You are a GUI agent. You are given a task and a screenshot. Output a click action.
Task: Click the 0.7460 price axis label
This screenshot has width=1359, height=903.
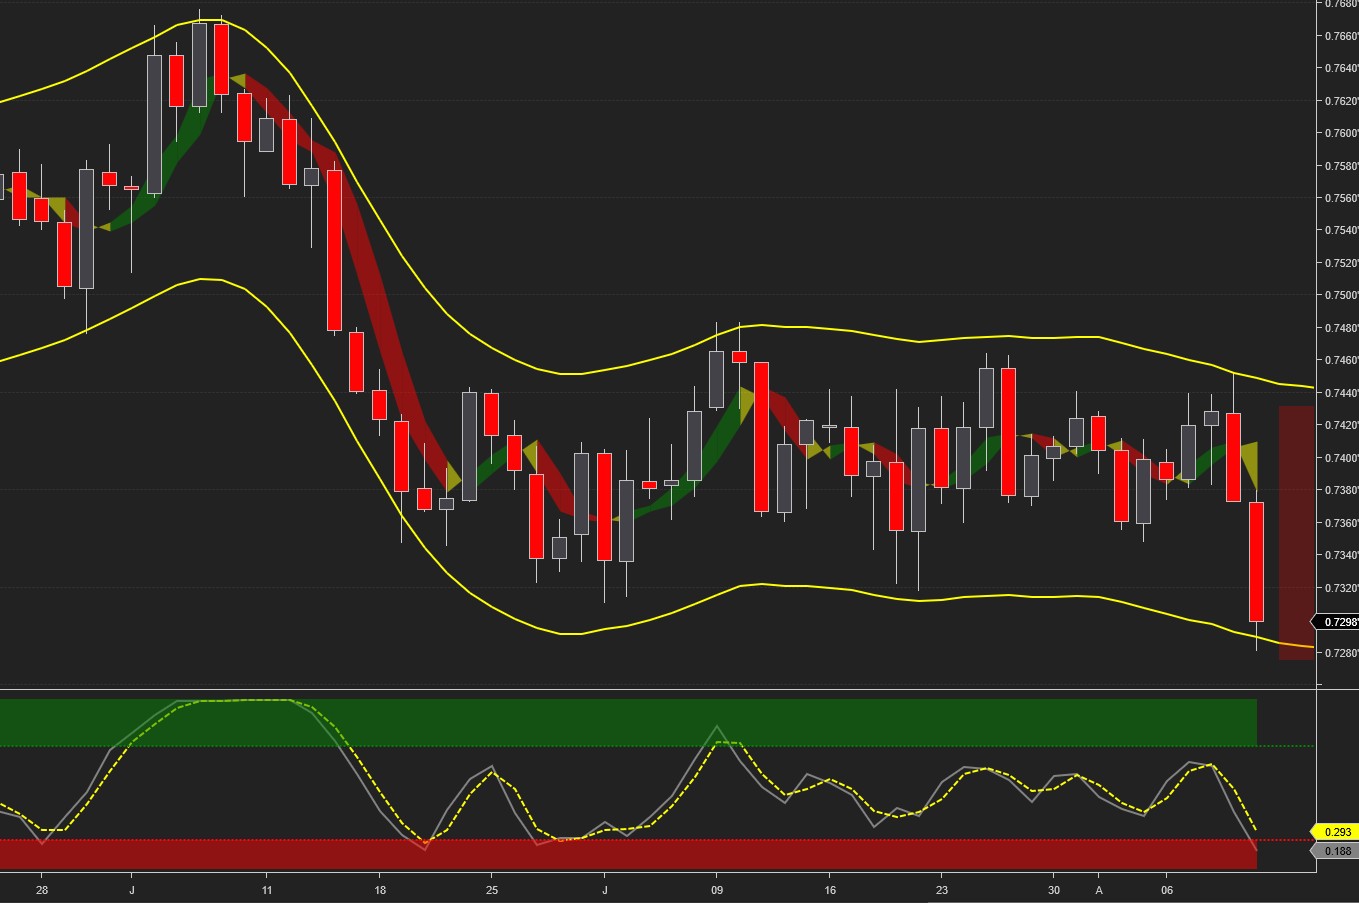click(x=1341, y=360)
